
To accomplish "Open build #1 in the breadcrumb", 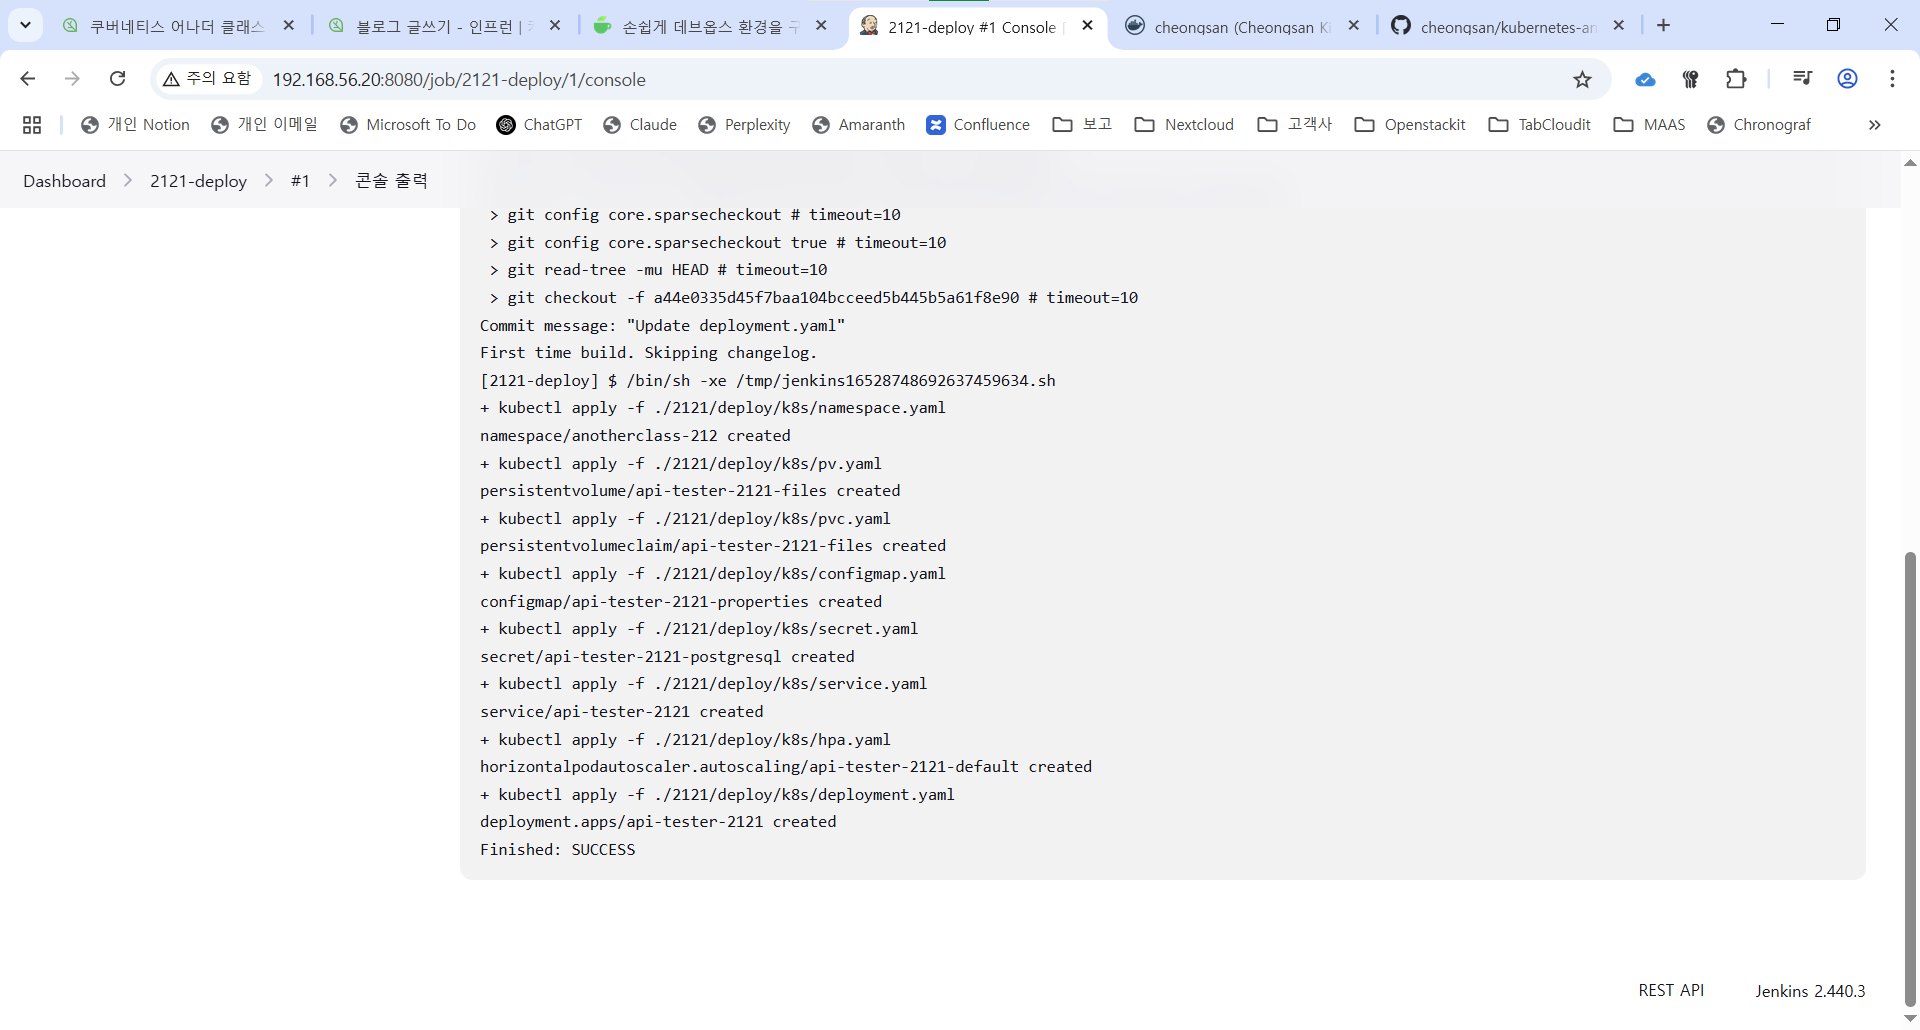I will pyautogui.click(x=300, y=181).
